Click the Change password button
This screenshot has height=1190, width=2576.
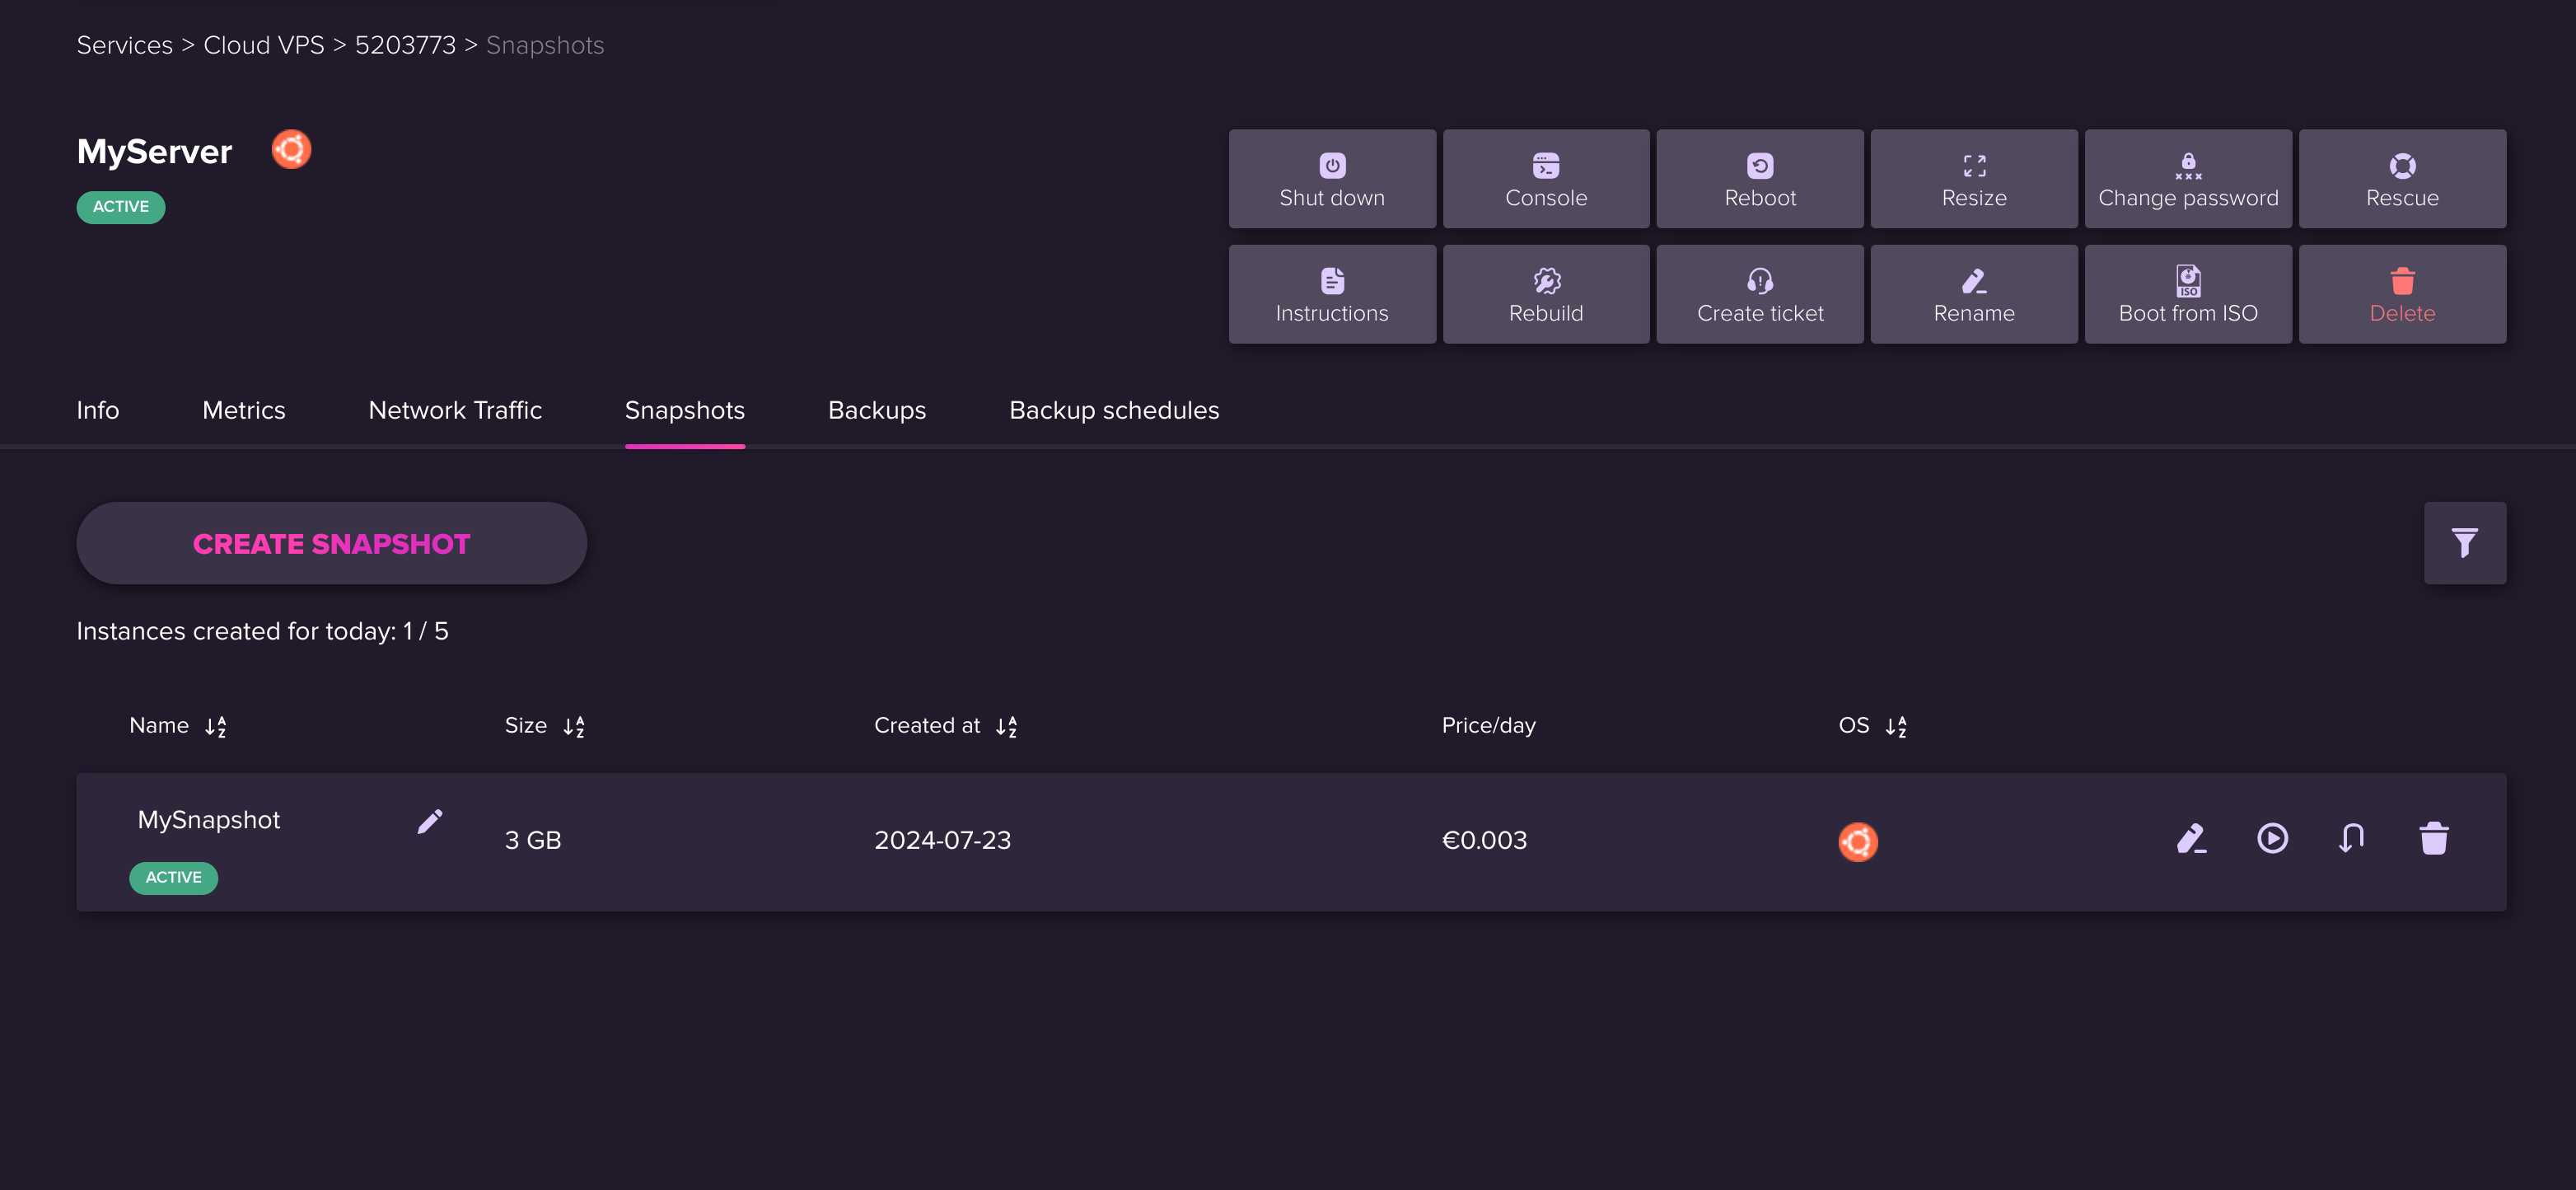pyautogui.click(x=2188, y=177)
